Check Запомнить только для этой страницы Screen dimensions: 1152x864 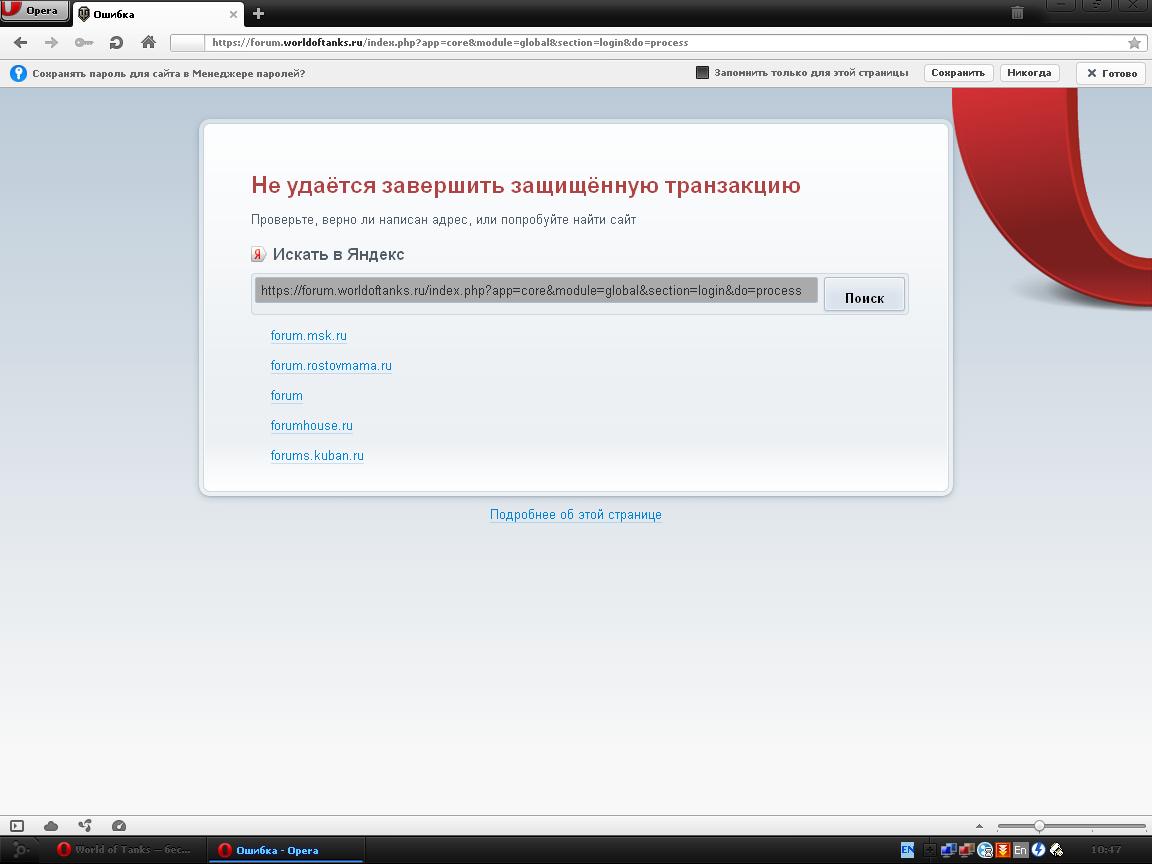click(x=702, y=72)
